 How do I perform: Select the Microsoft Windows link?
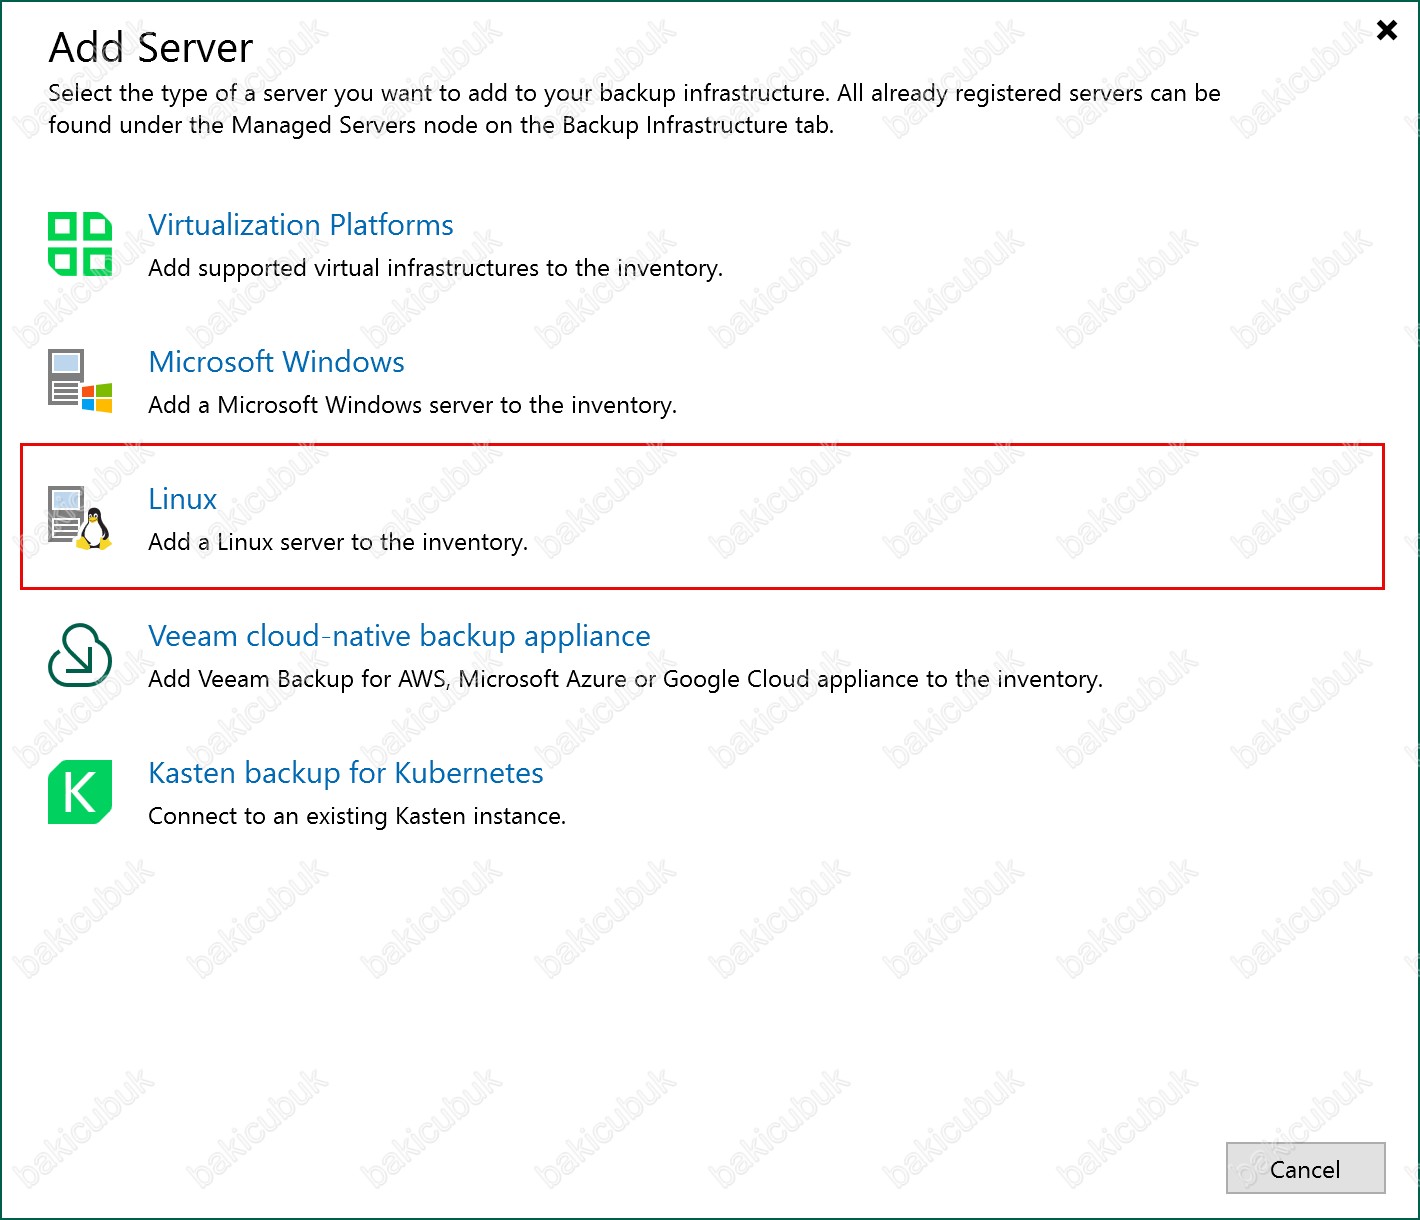(x=276, y=362)
